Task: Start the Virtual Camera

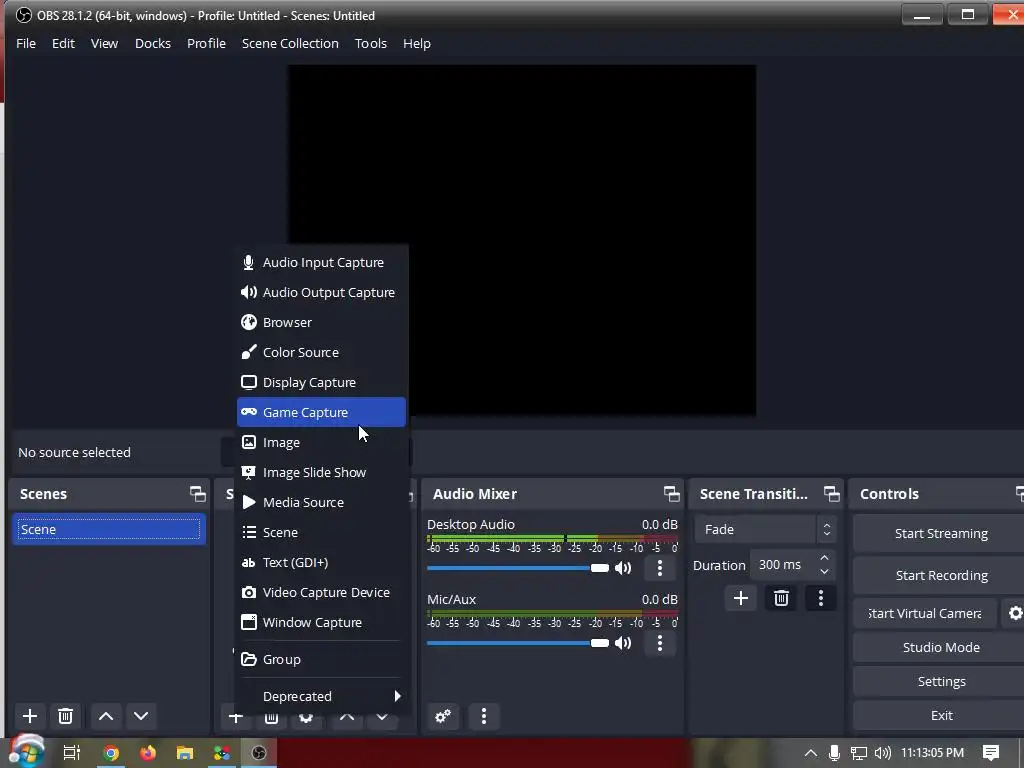Action: 925,614
